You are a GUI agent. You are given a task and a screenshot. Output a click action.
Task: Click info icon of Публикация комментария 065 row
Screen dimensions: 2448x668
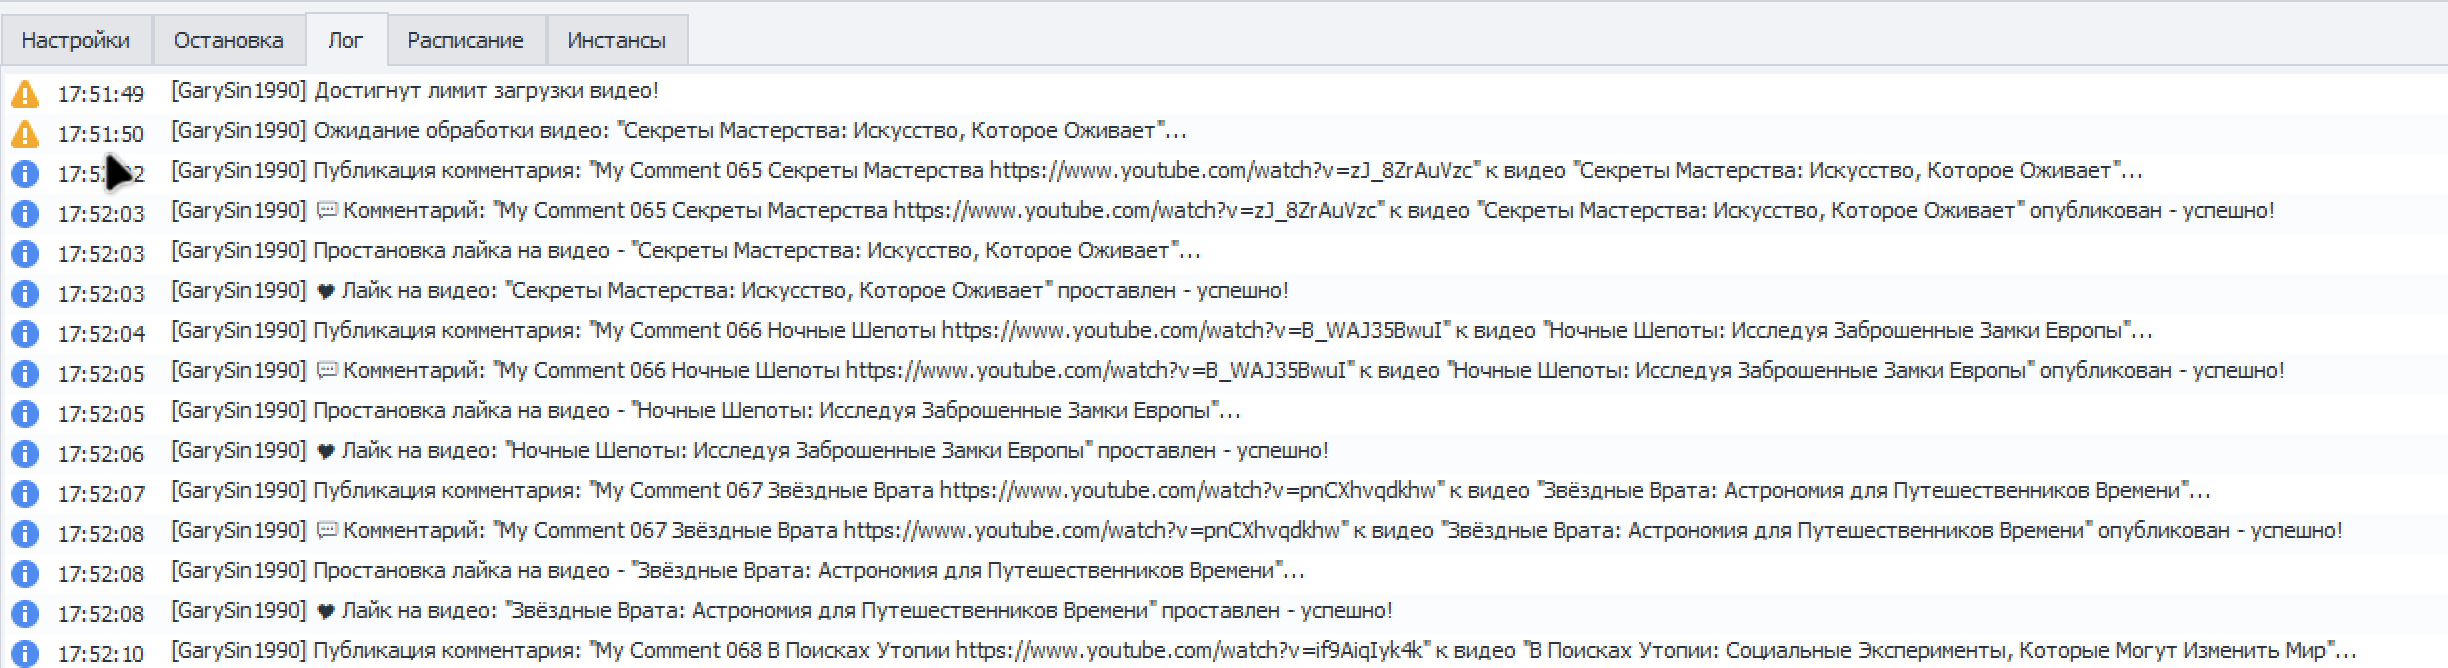pyautogui.click(x=25, y=173)
